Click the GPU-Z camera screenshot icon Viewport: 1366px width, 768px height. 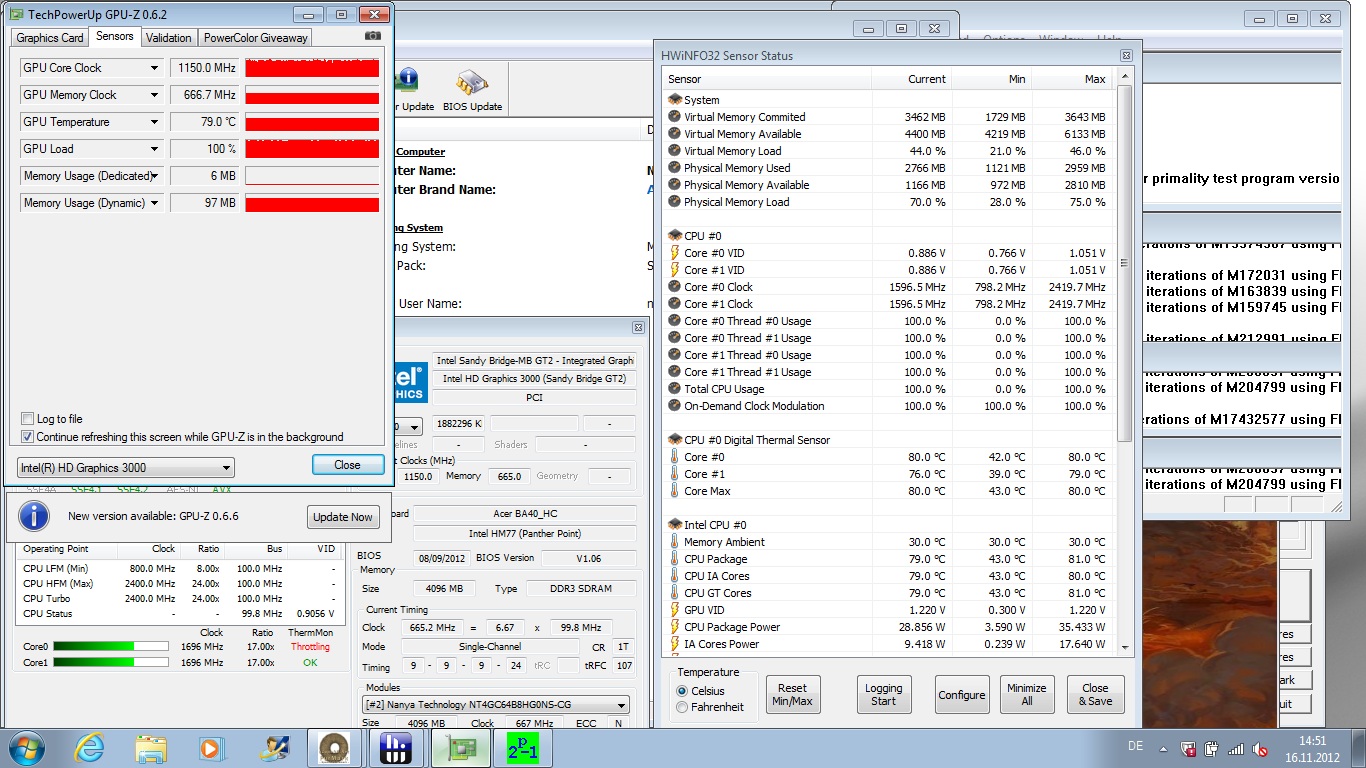[373, 36]
